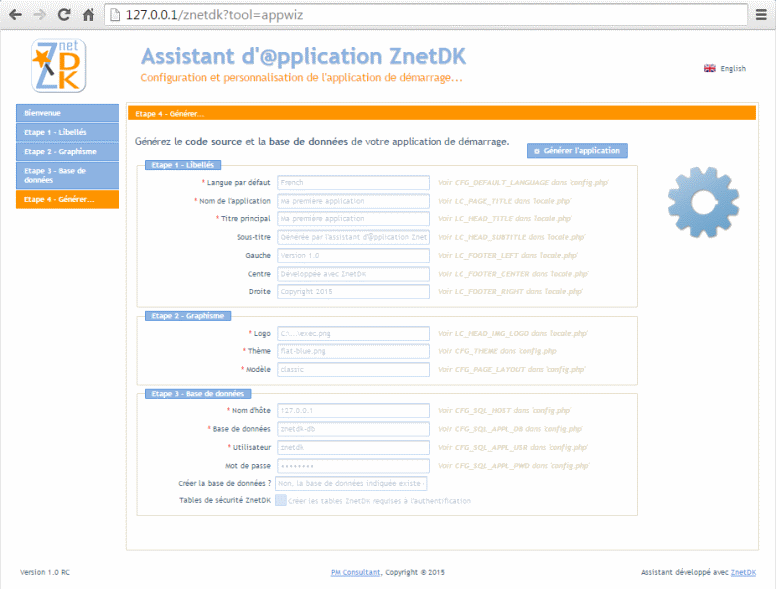Viewport: 776px width, 589px height.
Task: Click the LC_HEAD_IMG_LOGO hint text
Action: click(513, 334)
